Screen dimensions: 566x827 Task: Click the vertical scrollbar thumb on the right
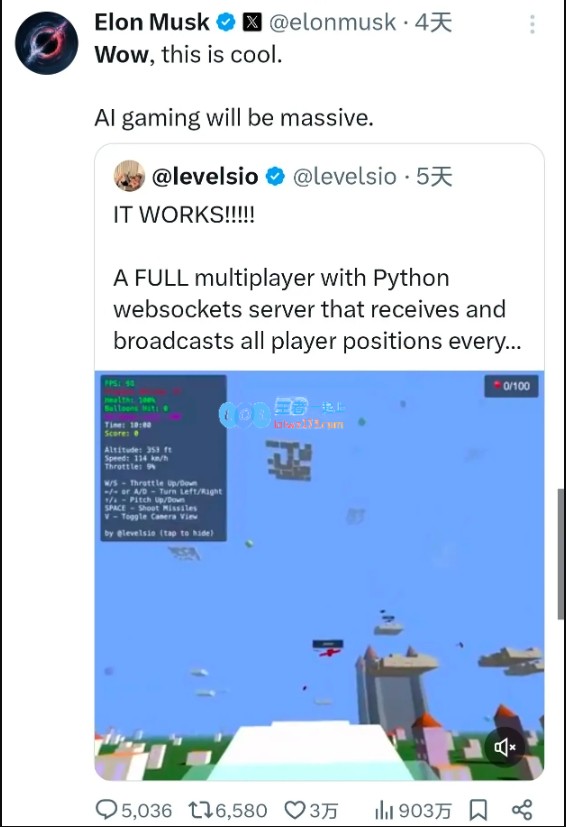click(561, 554)
